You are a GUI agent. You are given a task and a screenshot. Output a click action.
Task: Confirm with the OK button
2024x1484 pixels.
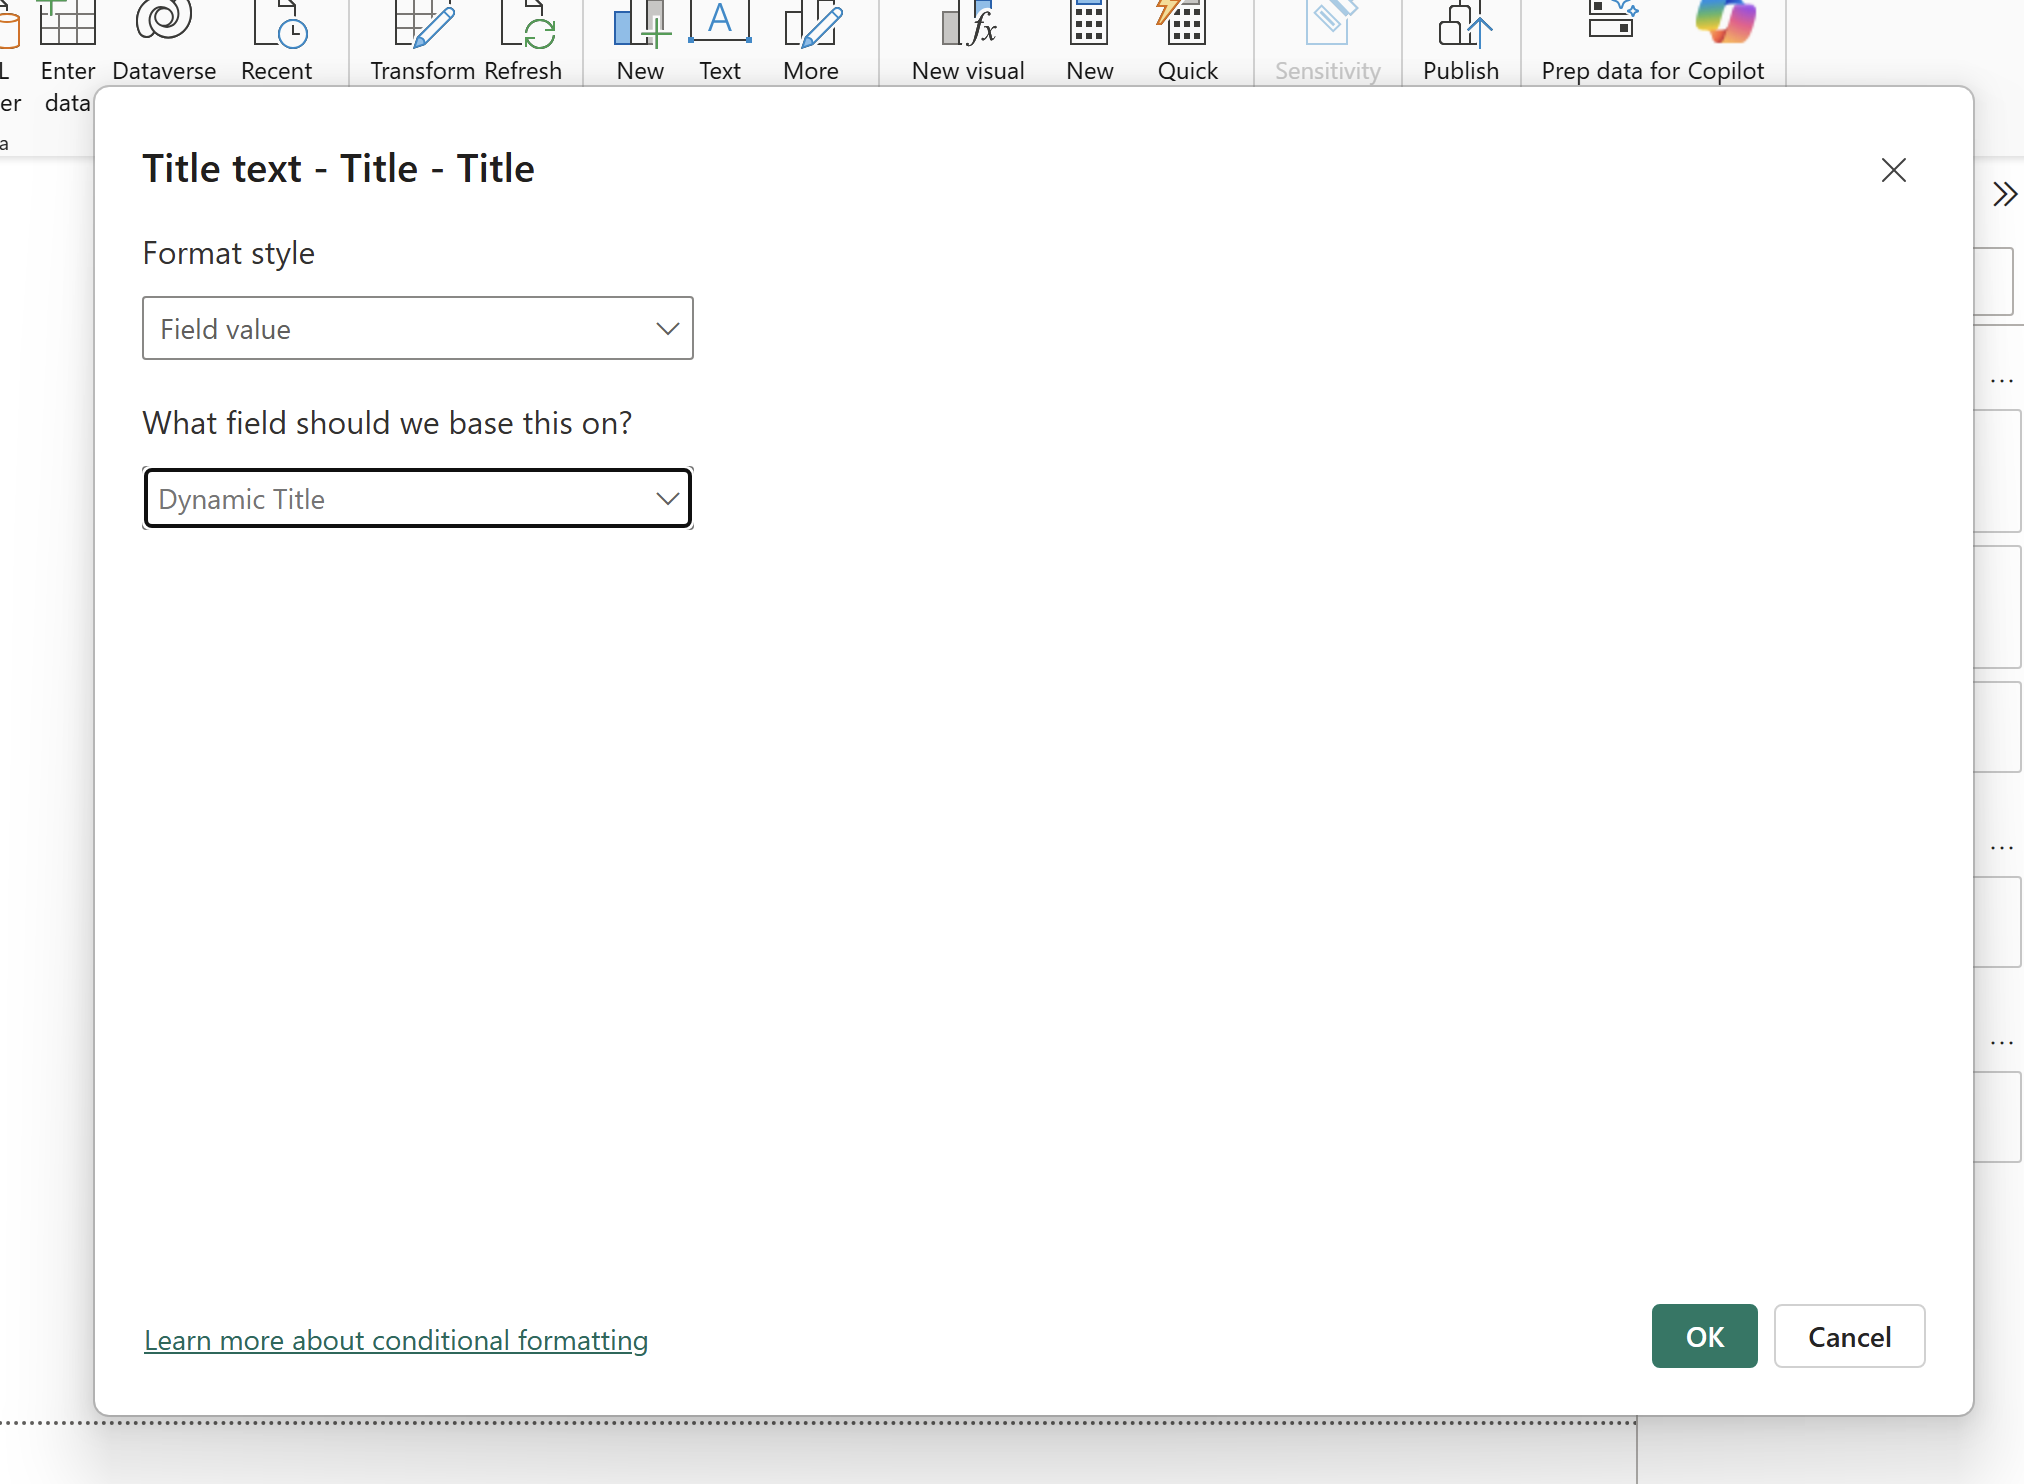point(1704,1337)
